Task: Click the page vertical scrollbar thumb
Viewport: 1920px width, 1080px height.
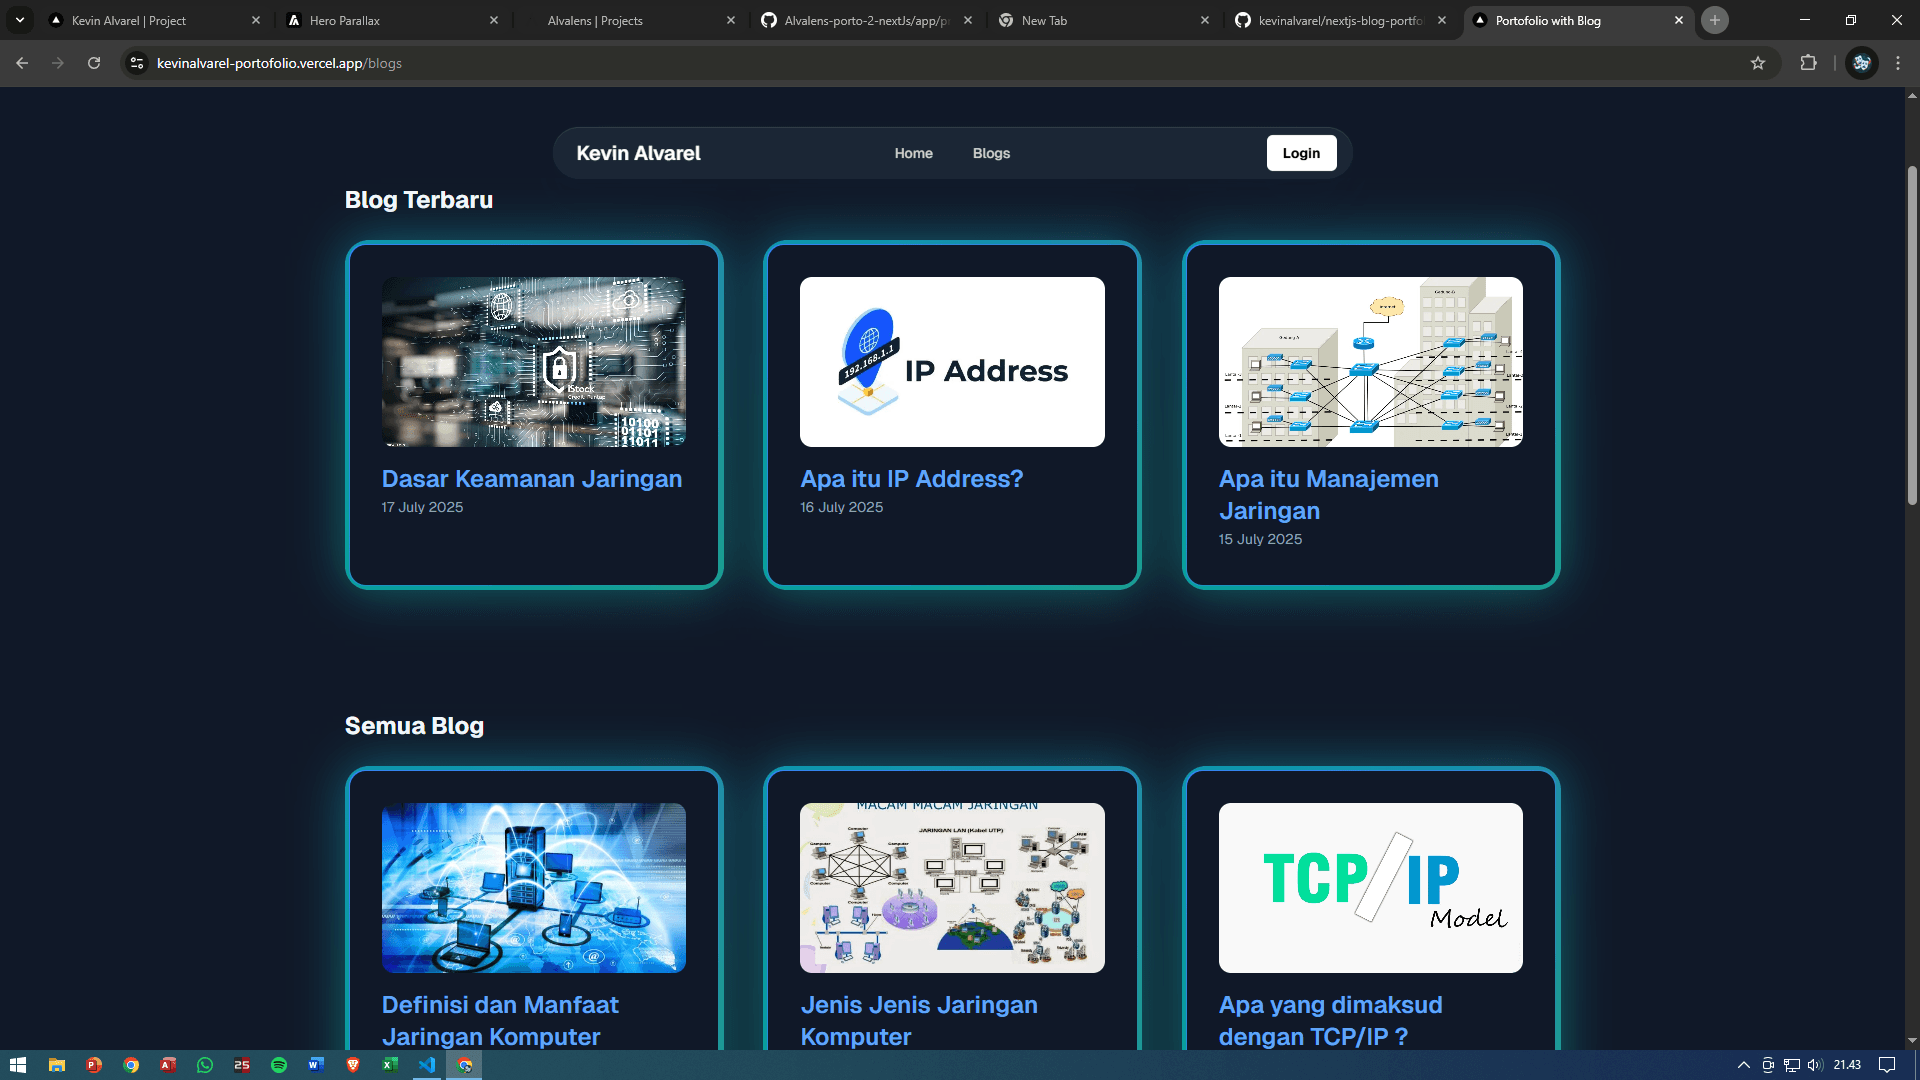Action: point(1912,335)
